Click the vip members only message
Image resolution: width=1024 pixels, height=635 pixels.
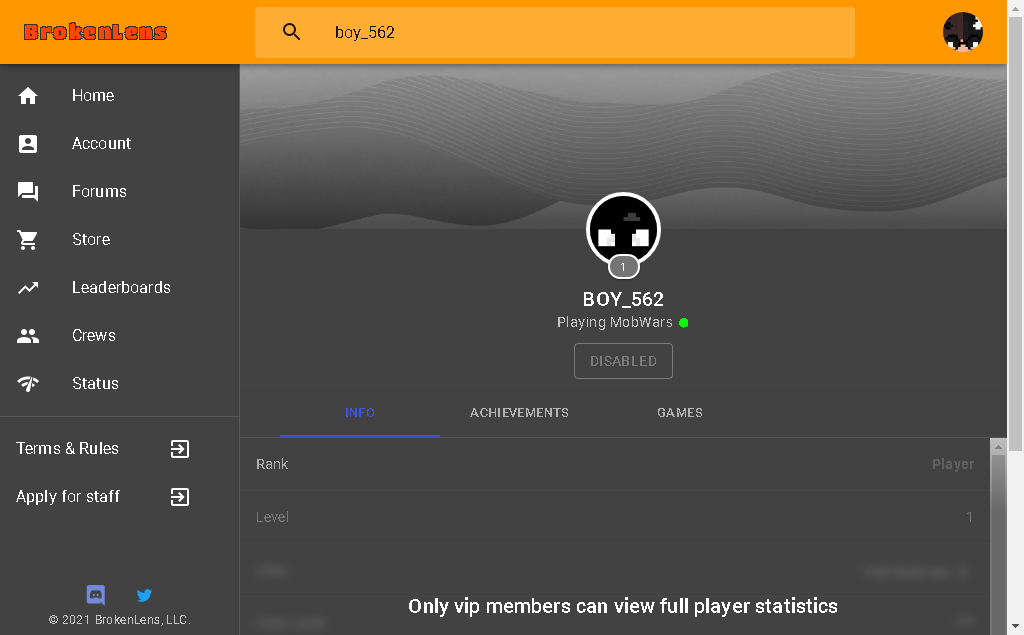pos(623,606)
